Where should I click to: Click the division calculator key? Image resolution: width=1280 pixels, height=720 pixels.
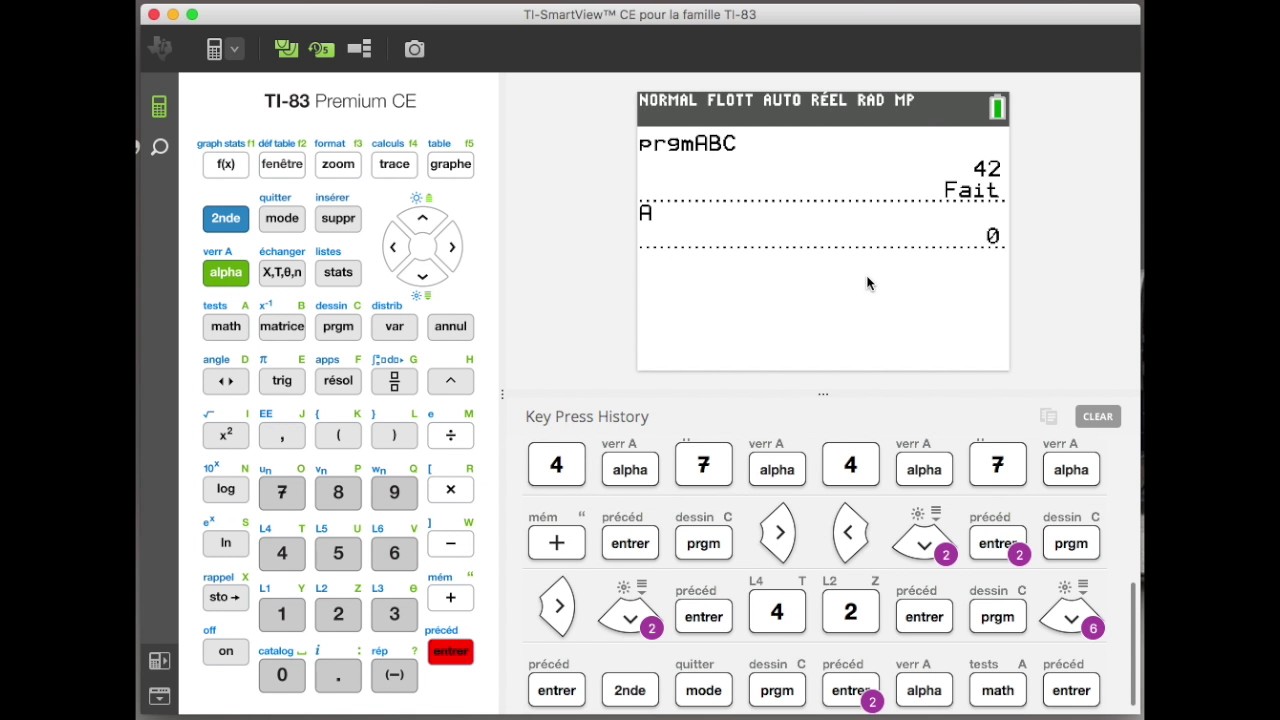450,435
